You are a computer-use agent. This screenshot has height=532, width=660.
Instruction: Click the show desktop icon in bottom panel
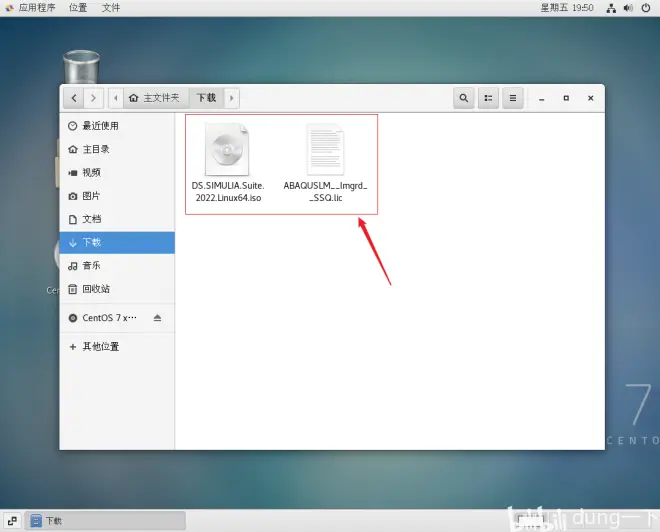click(12, 521)
